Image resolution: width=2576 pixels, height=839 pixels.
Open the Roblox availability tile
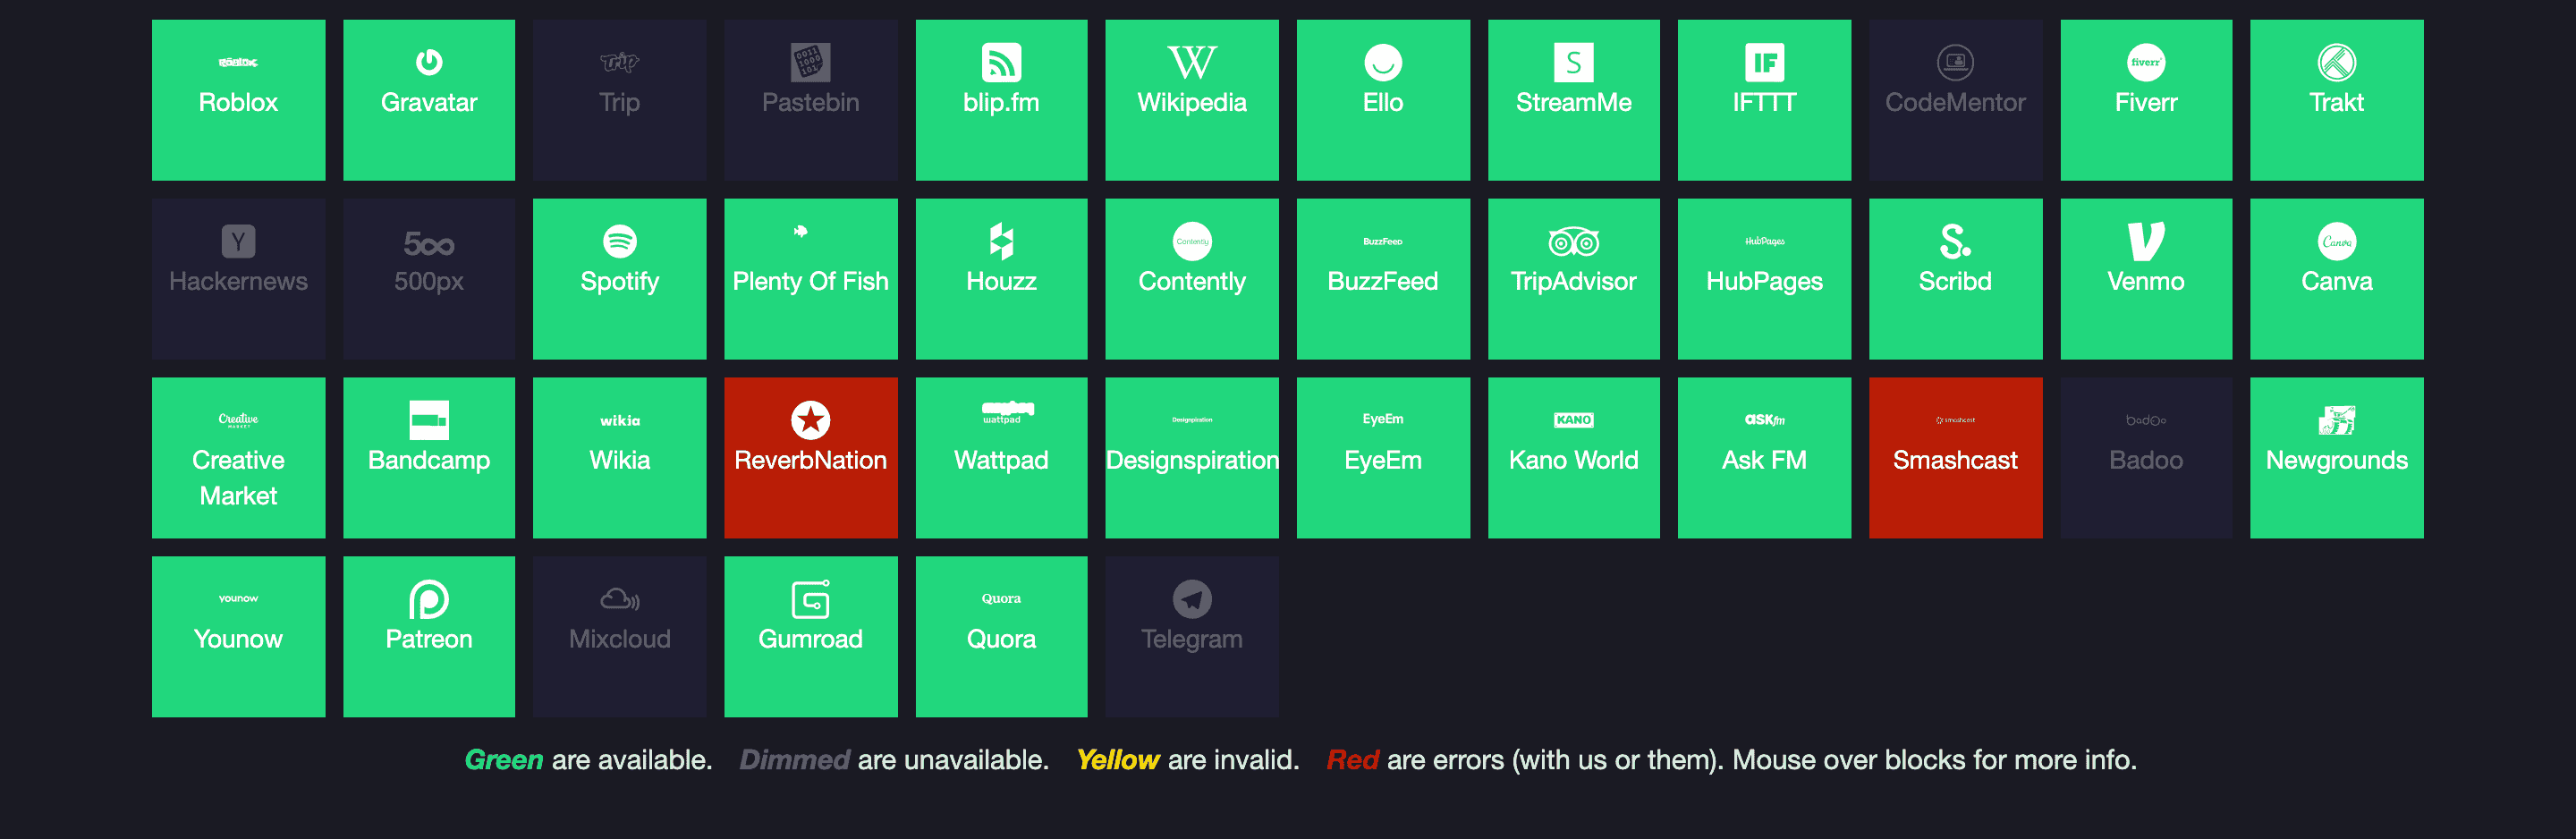click(x=238, y=100)
